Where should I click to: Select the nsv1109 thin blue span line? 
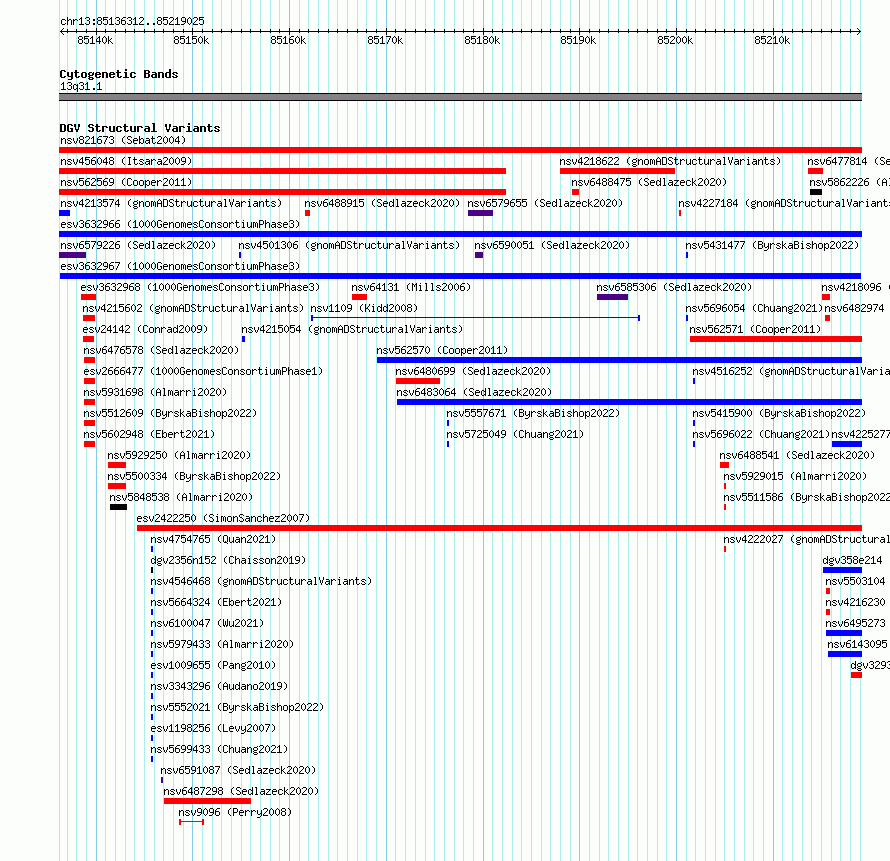click(476, 318)
